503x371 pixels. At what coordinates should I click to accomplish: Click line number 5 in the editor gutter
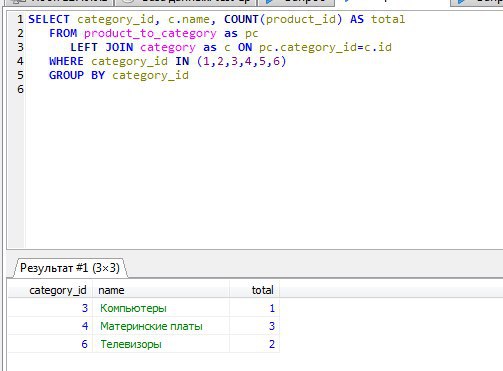[20, 75]
